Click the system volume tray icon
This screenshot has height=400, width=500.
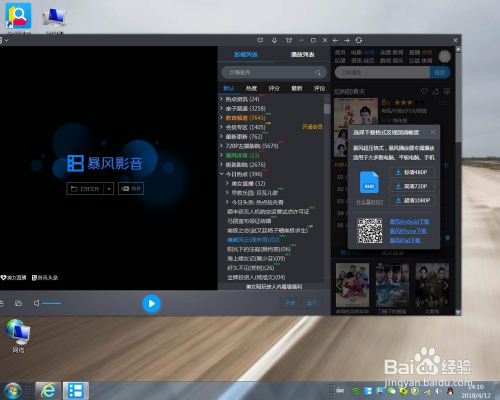438,391
